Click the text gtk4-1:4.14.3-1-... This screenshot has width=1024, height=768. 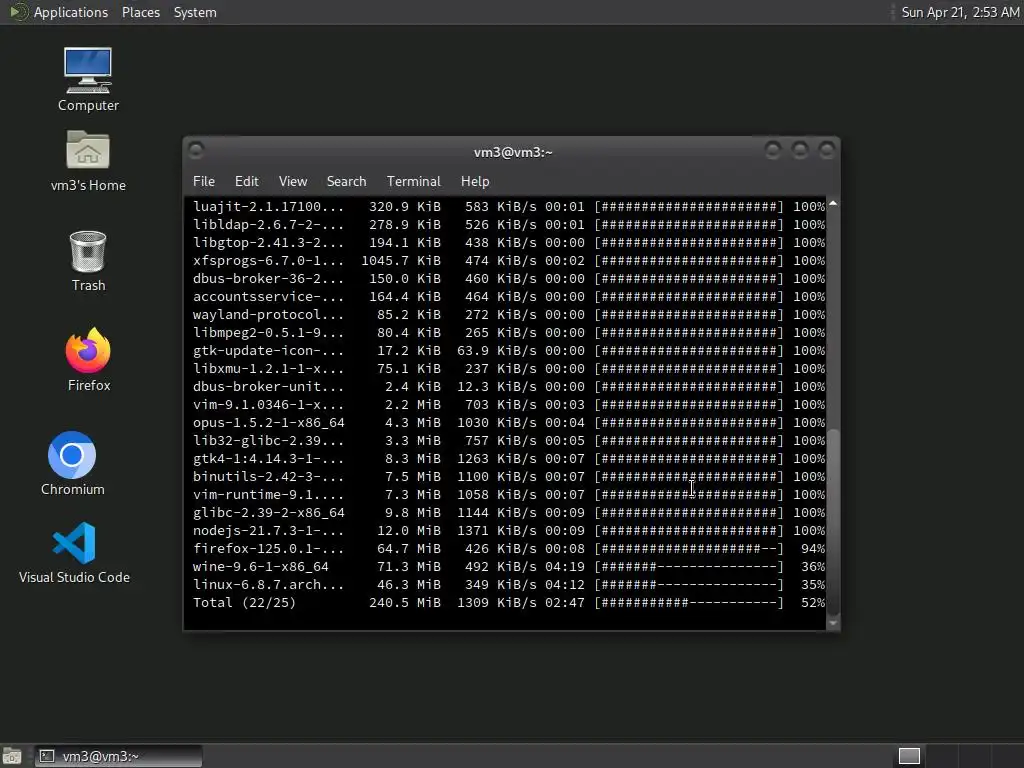pos(268,458)
